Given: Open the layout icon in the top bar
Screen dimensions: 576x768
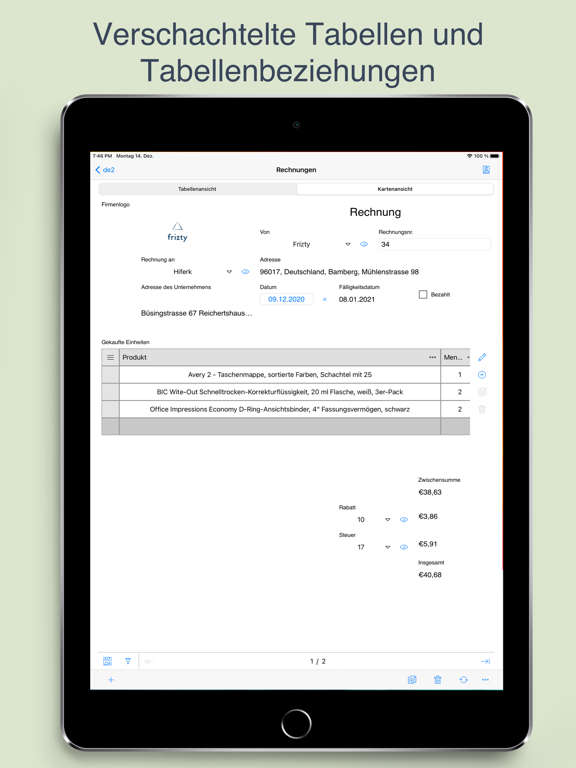Looking at the screenshot, I should [x=486, y=169].
